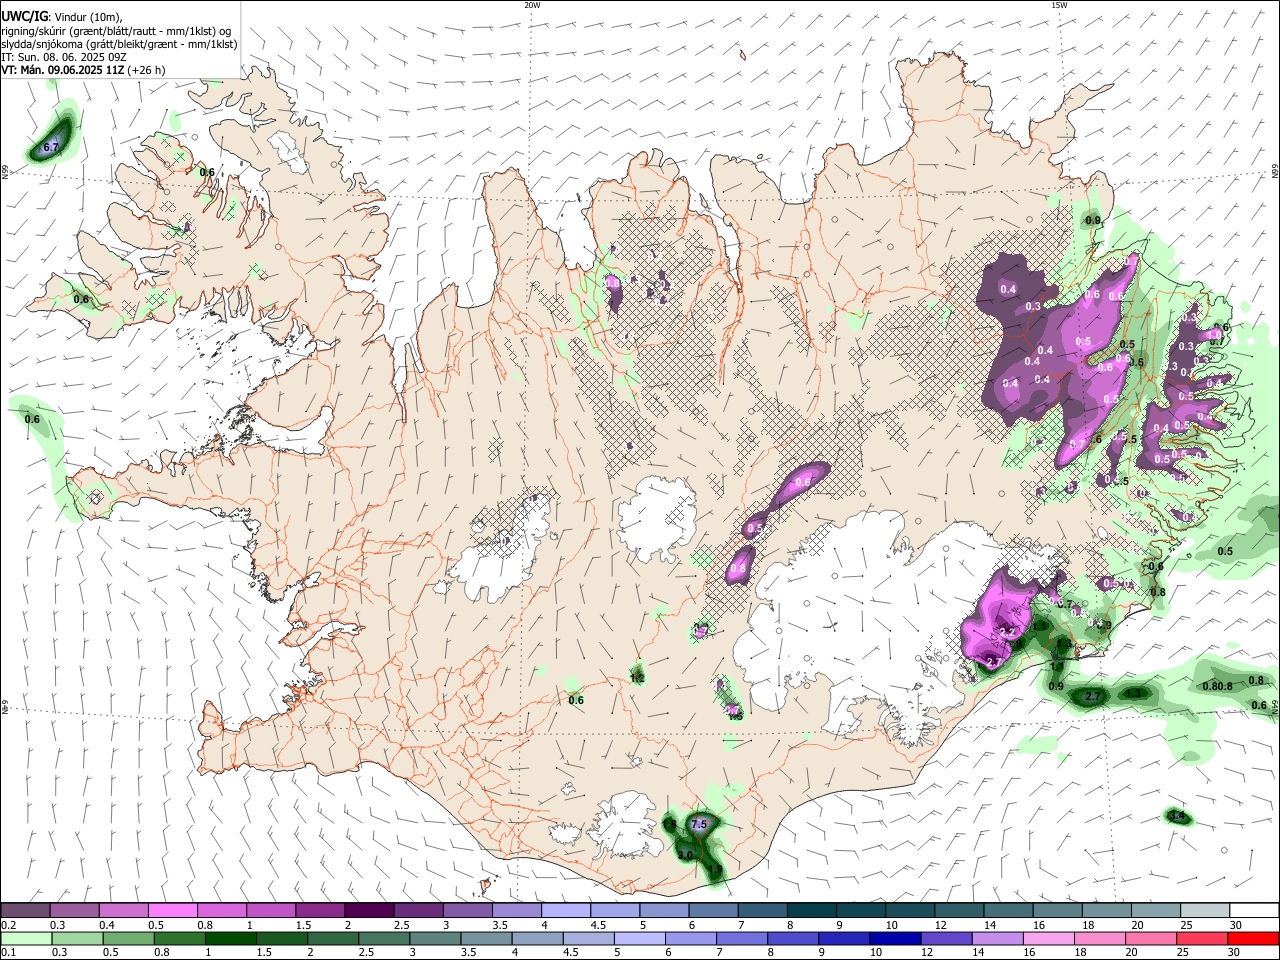Click the 'IT: Sun. 08. 06. 2025 09Z' line
This screenshot has height=960, width=1280.
64,57
